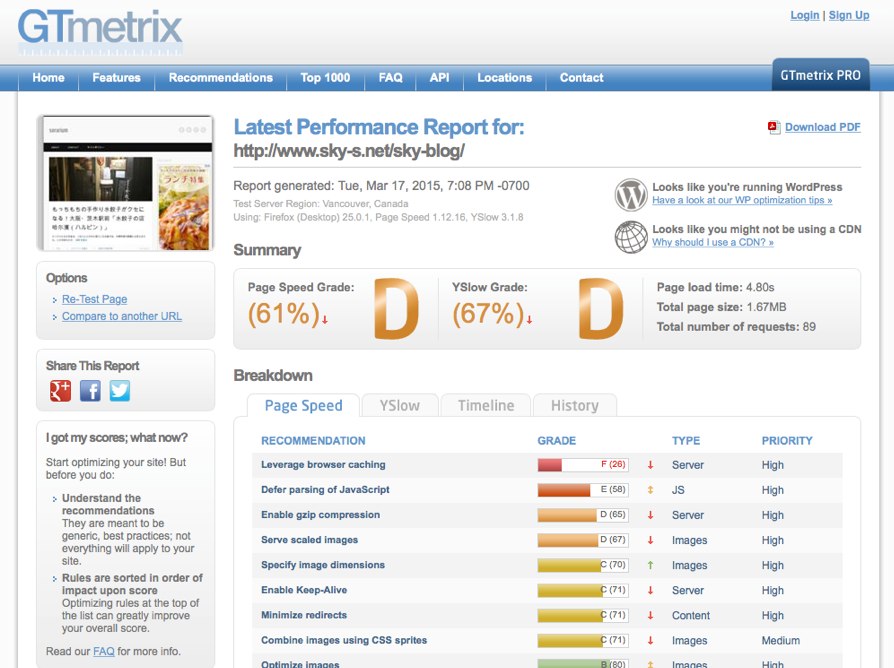Open the Features menu item
The width and height of the screenshot is (894, 668).
116,78
